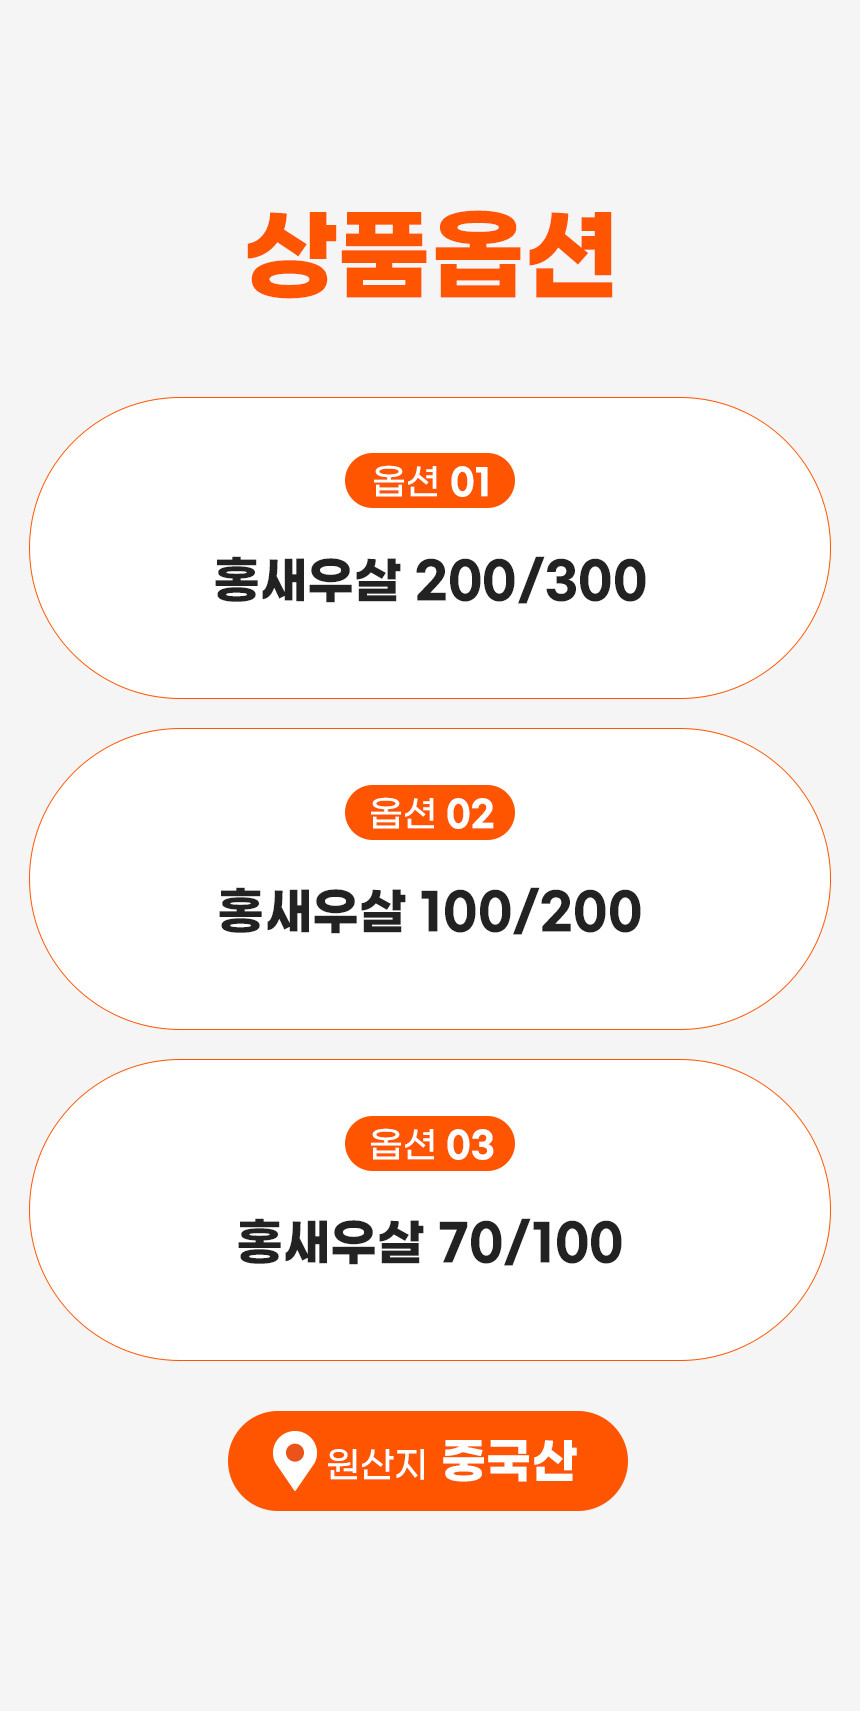Click the map pin icon
The image size is (860, 1711).
(x=294, y=1460)
